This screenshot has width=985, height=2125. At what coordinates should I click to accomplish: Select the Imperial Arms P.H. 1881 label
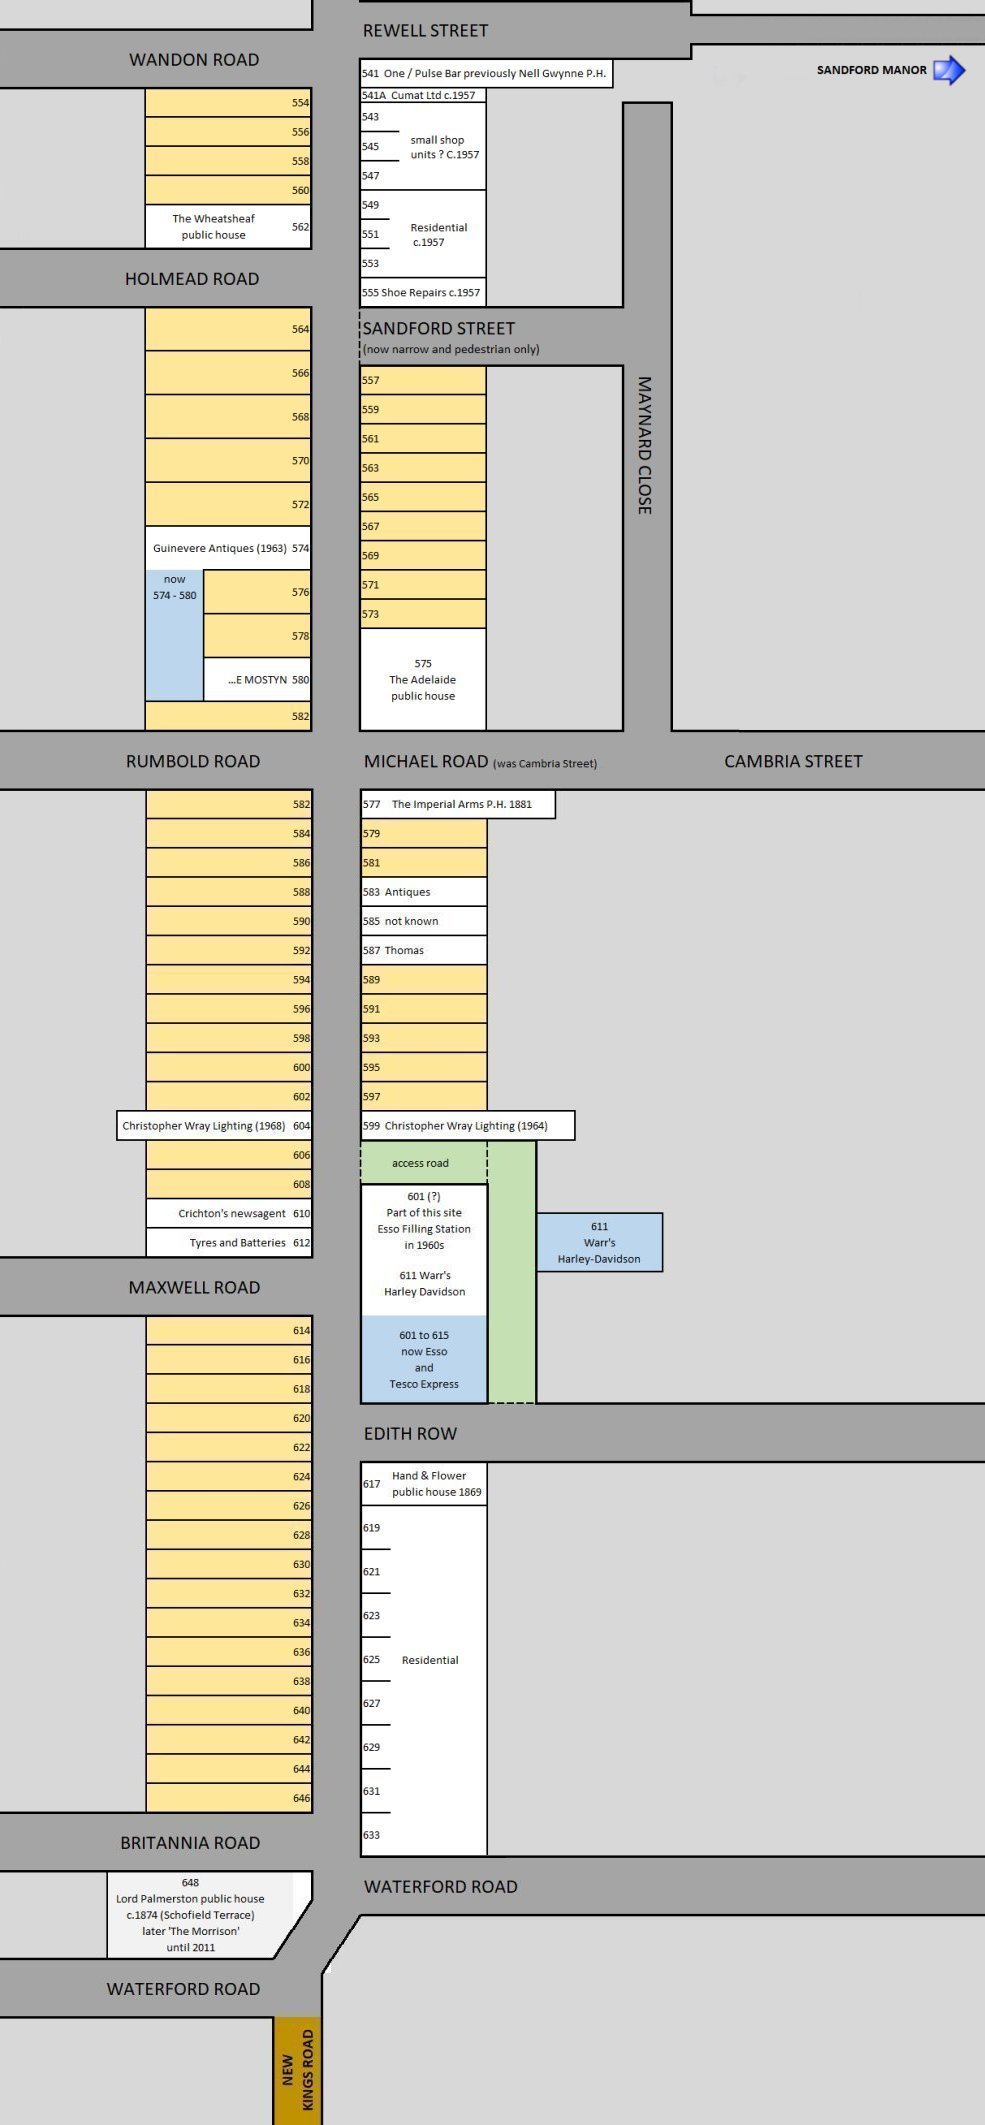pos(458,804)
